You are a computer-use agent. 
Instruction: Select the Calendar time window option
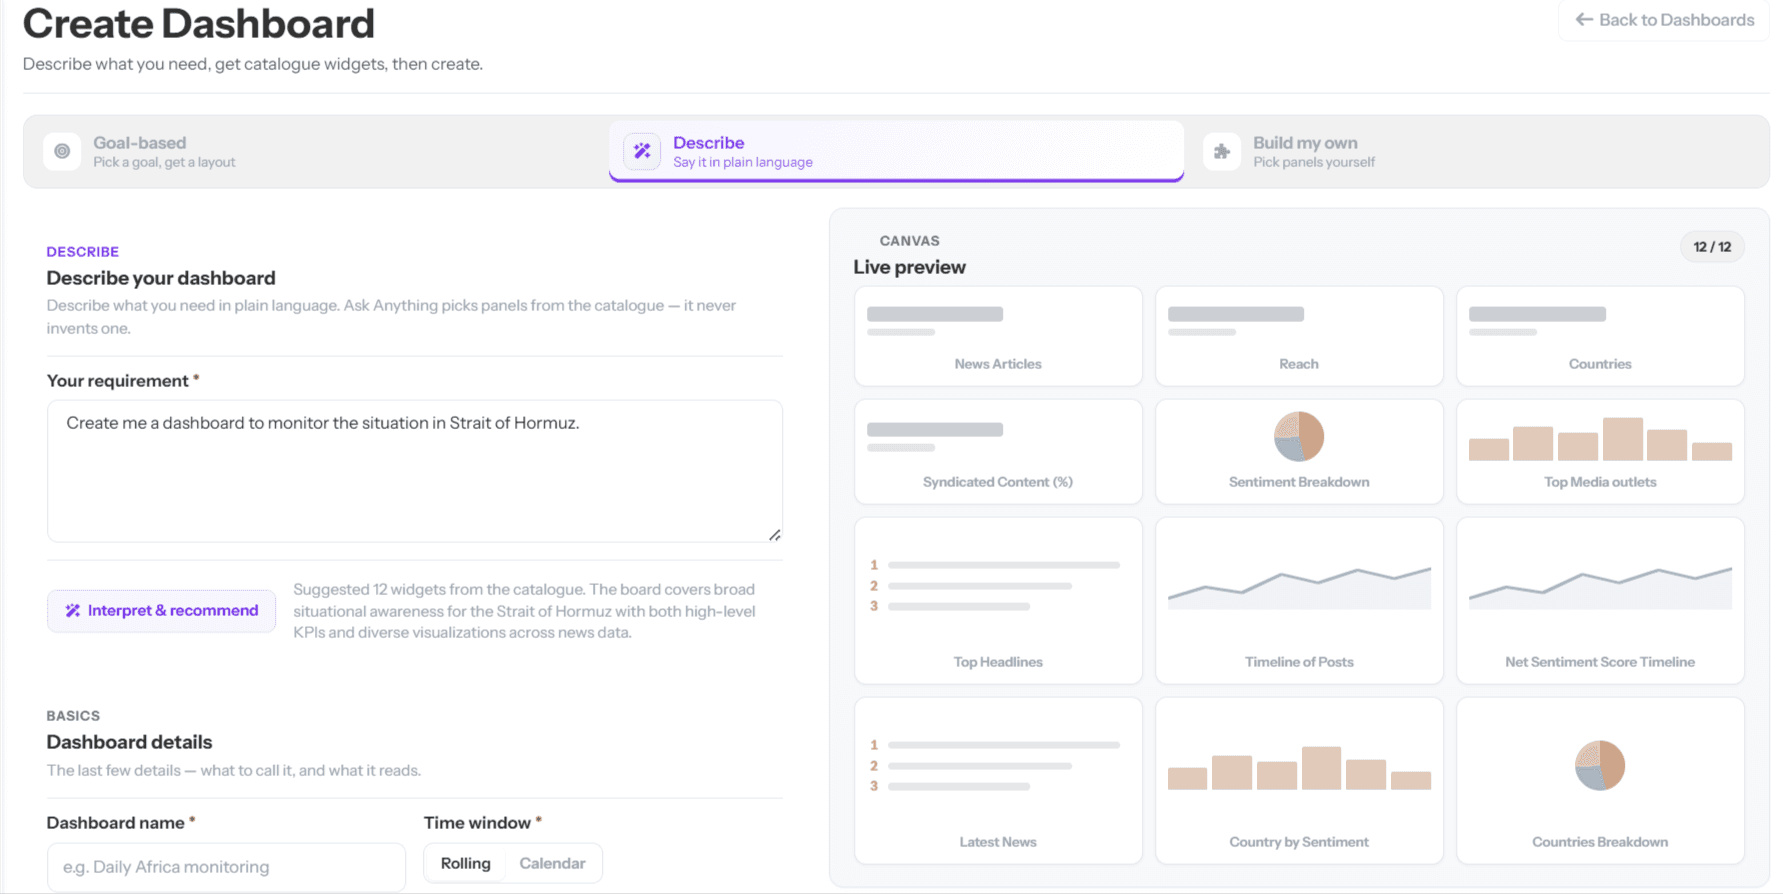point(552,863)
